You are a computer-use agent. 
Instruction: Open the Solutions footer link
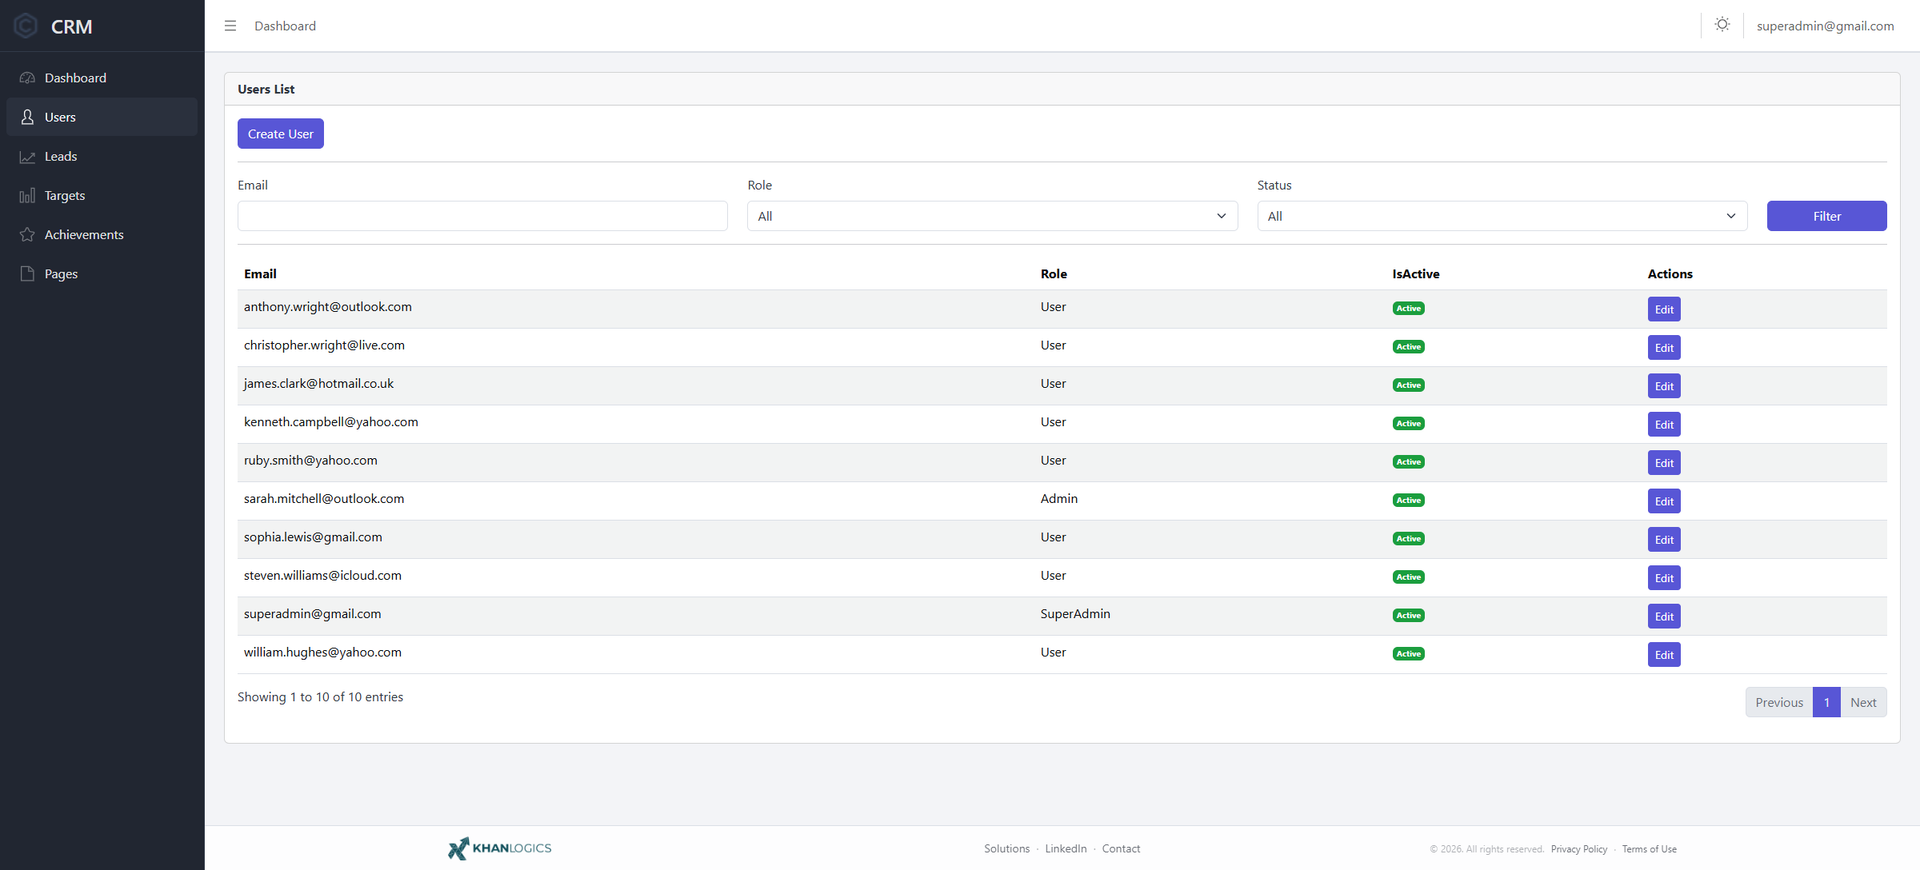pos(1006,849)
